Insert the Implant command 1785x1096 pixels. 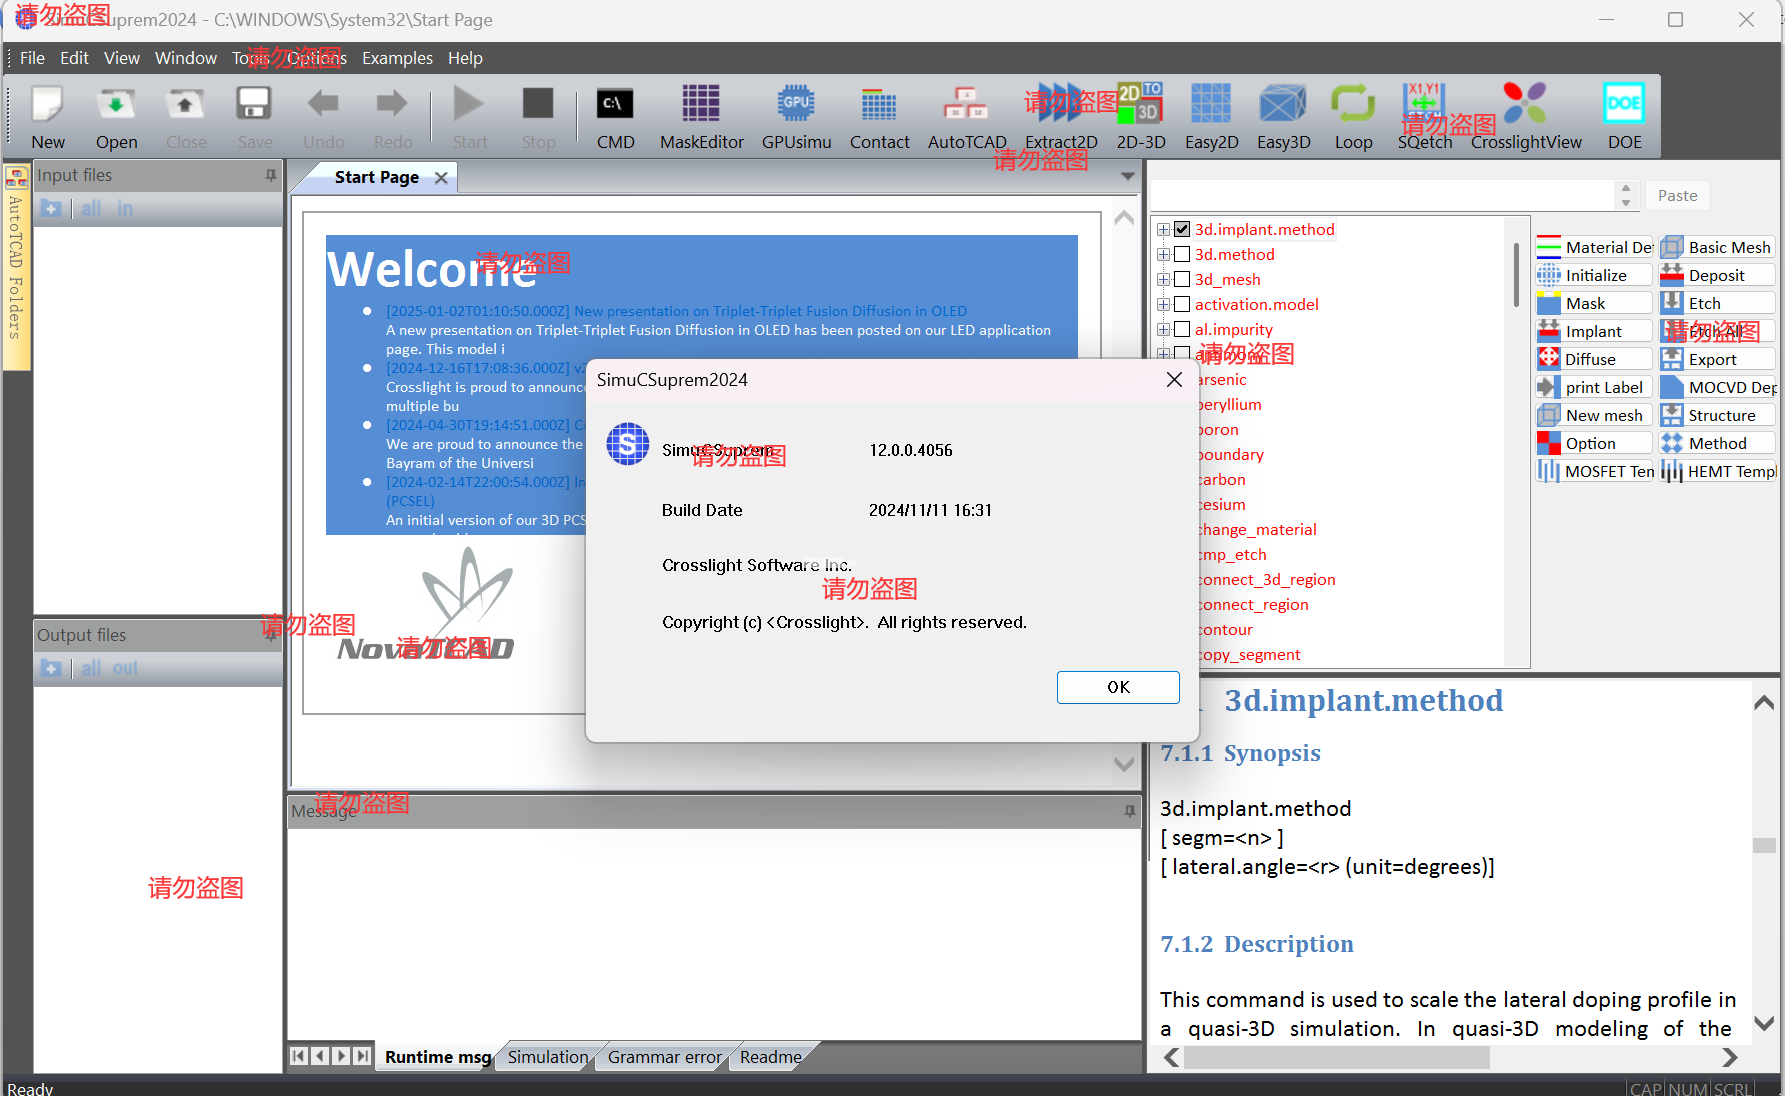[1594, 331]
